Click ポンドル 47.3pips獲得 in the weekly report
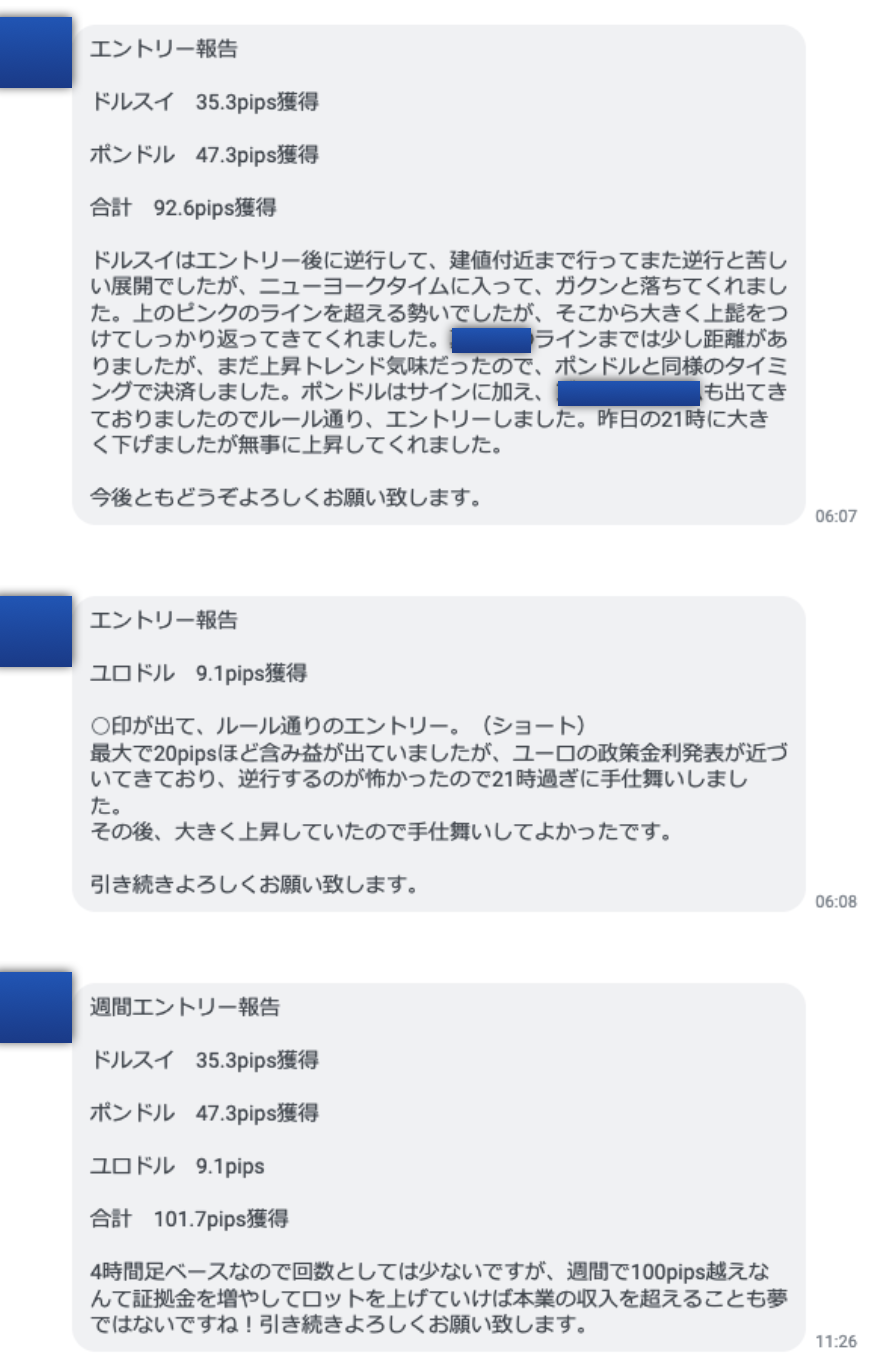The height and width of the screenshot is (1364, 881). click(204, 1112)
